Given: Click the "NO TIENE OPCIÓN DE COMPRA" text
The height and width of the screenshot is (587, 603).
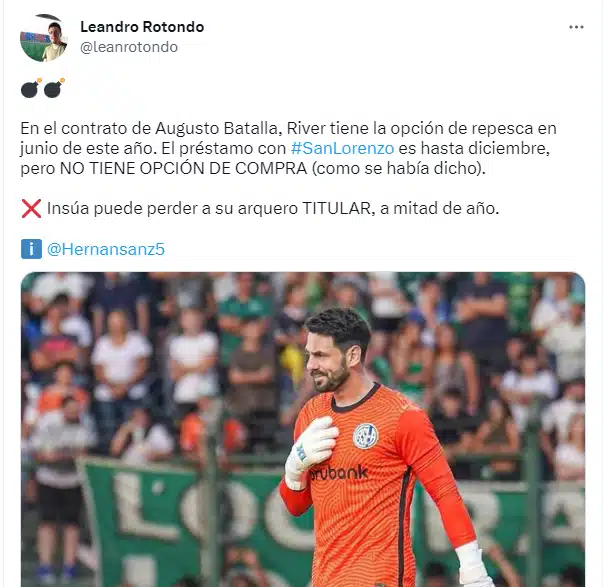Looking at the screenshot, I should coord(183,168).
